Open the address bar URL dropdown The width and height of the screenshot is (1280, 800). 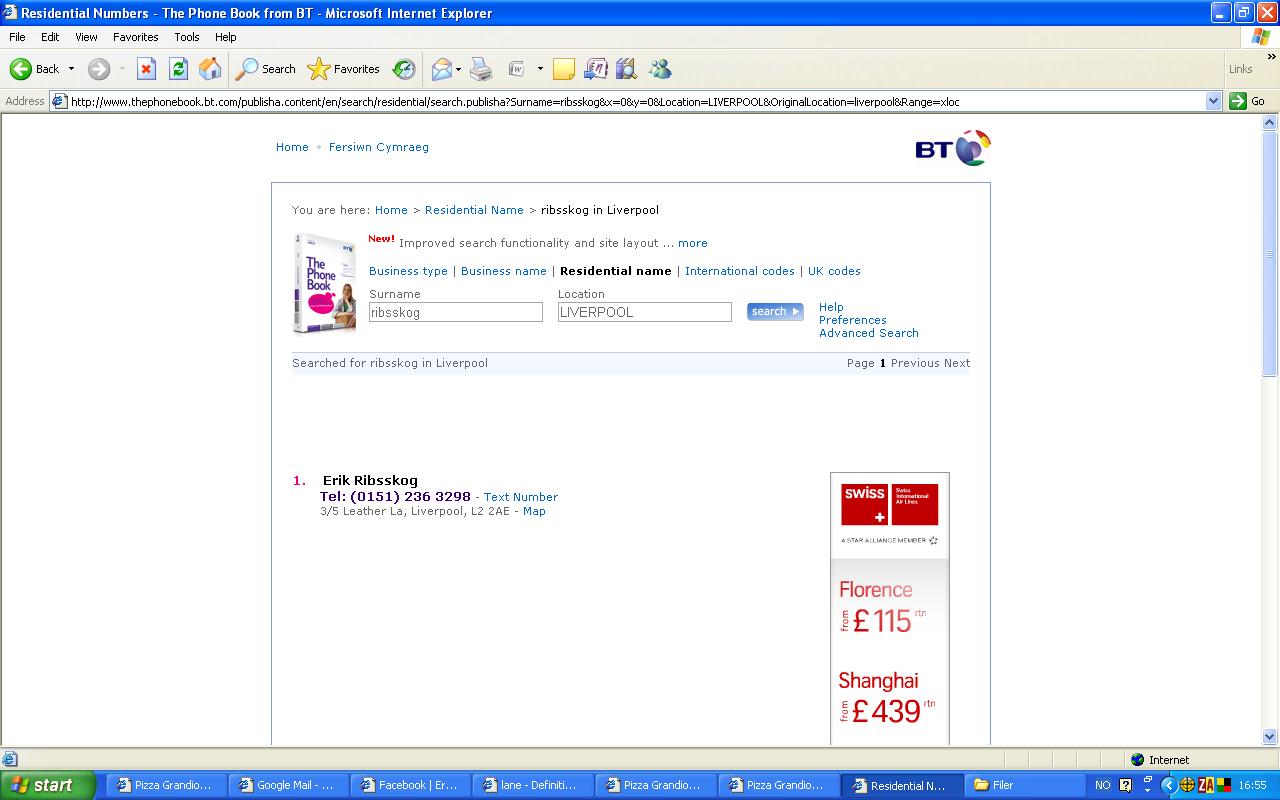click(x=1214, y=101)
